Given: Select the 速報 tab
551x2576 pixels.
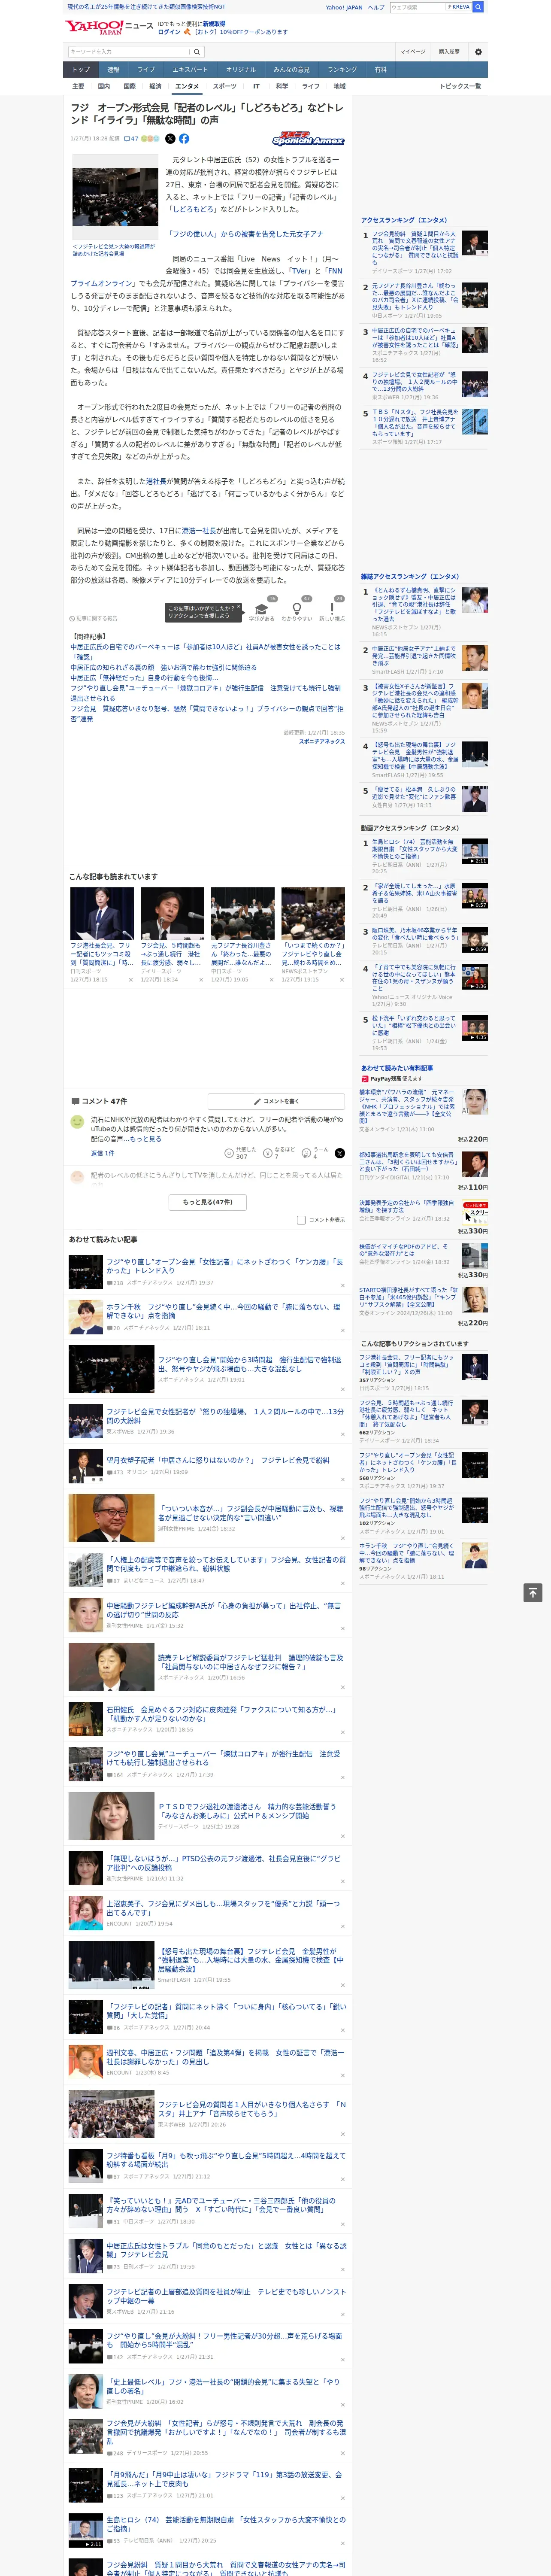Looking at the screenshot, I should 113,69.
